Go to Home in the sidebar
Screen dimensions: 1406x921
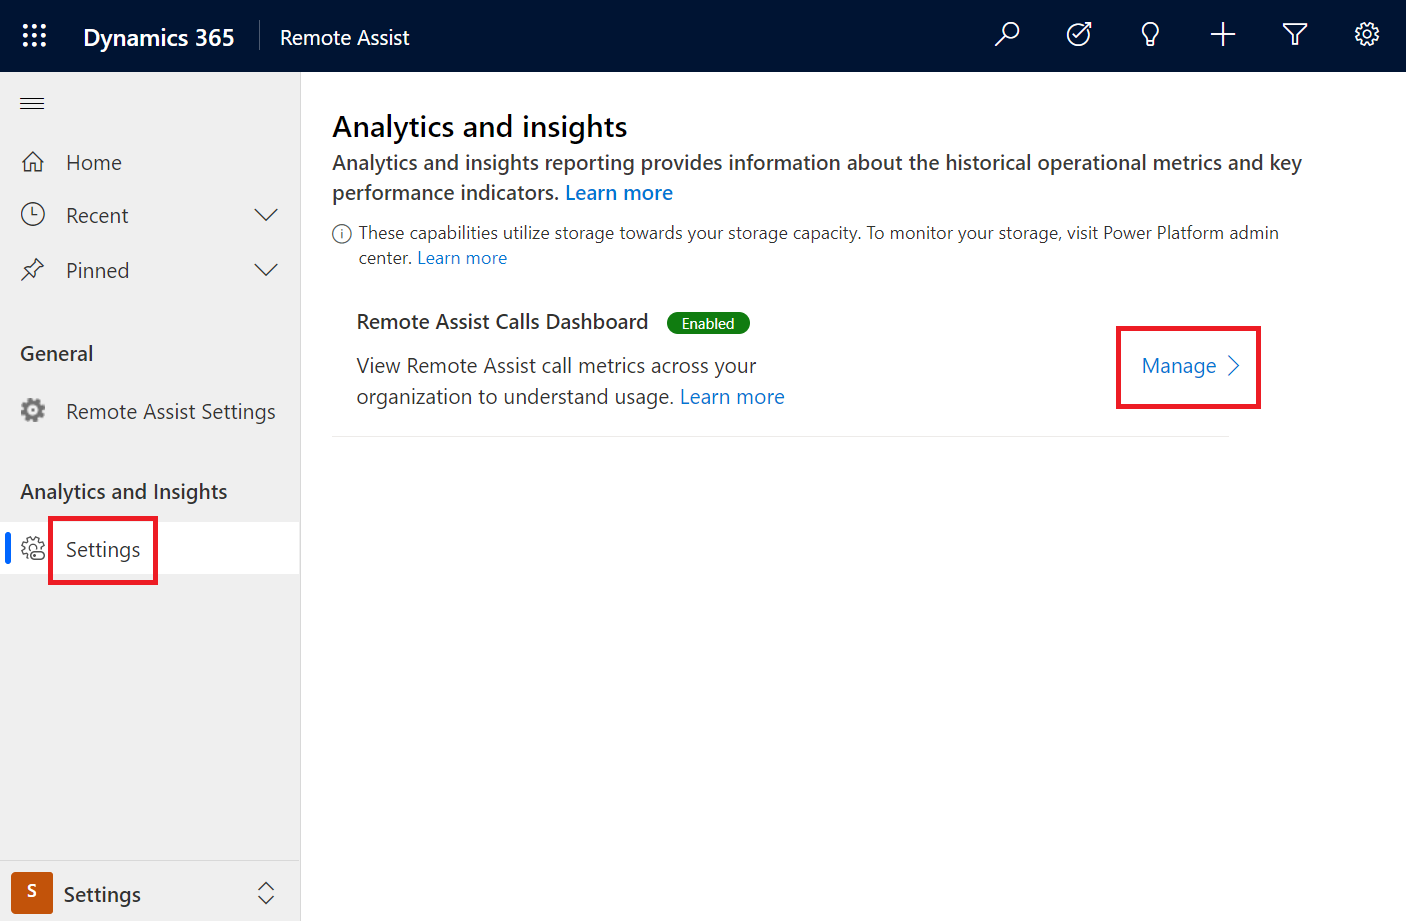pyautogui.click(x=94, y=163)
